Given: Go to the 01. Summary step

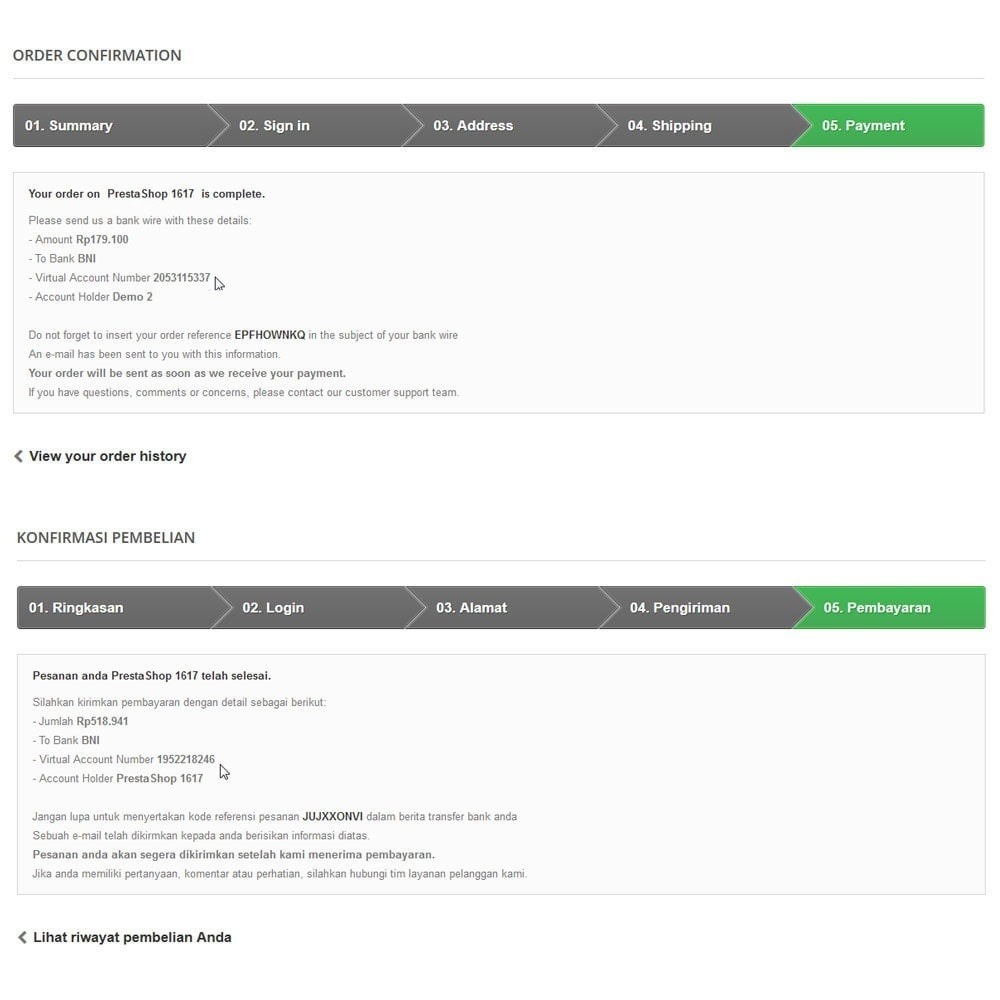Looking at the screenshot, I should click(110, 126).
